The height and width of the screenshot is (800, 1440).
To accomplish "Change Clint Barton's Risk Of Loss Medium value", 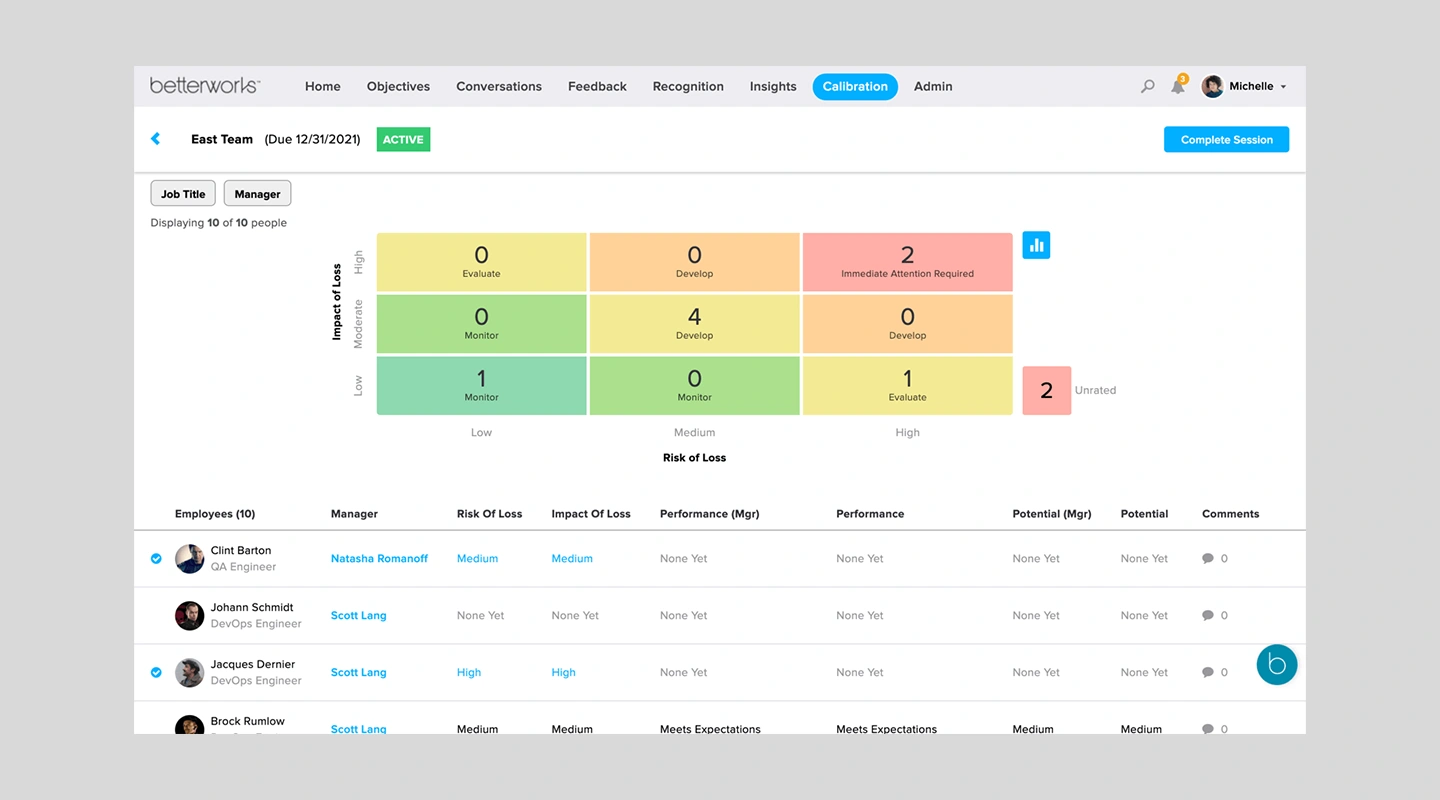I will [x=477, y=559].
